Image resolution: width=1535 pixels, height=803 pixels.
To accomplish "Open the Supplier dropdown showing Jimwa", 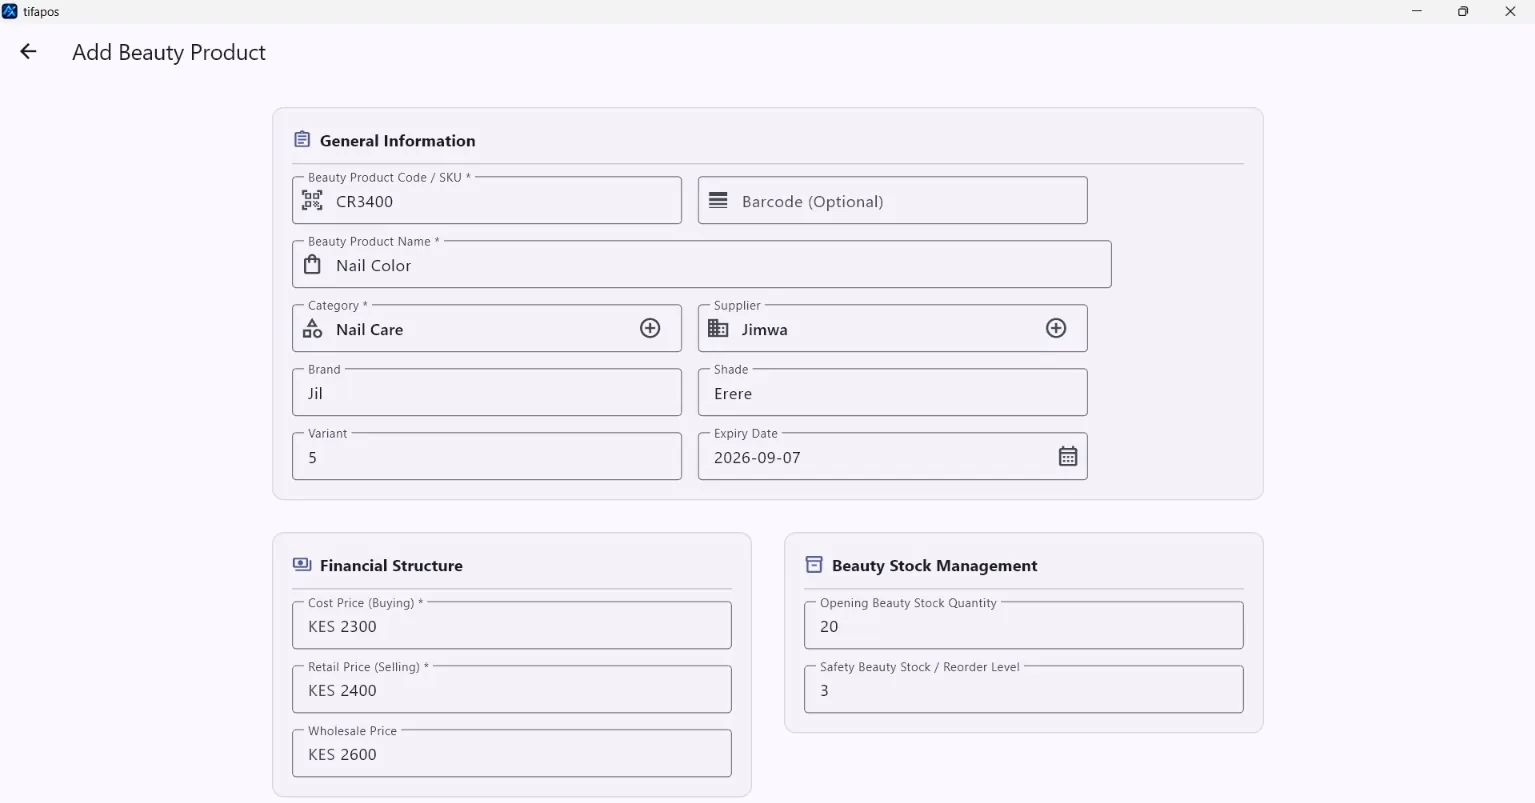I will [x=892, y=328].
